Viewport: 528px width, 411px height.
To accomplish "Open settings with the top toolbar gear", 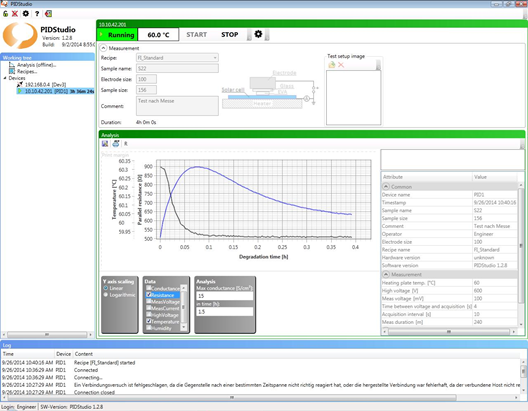I will coord(26,14).
